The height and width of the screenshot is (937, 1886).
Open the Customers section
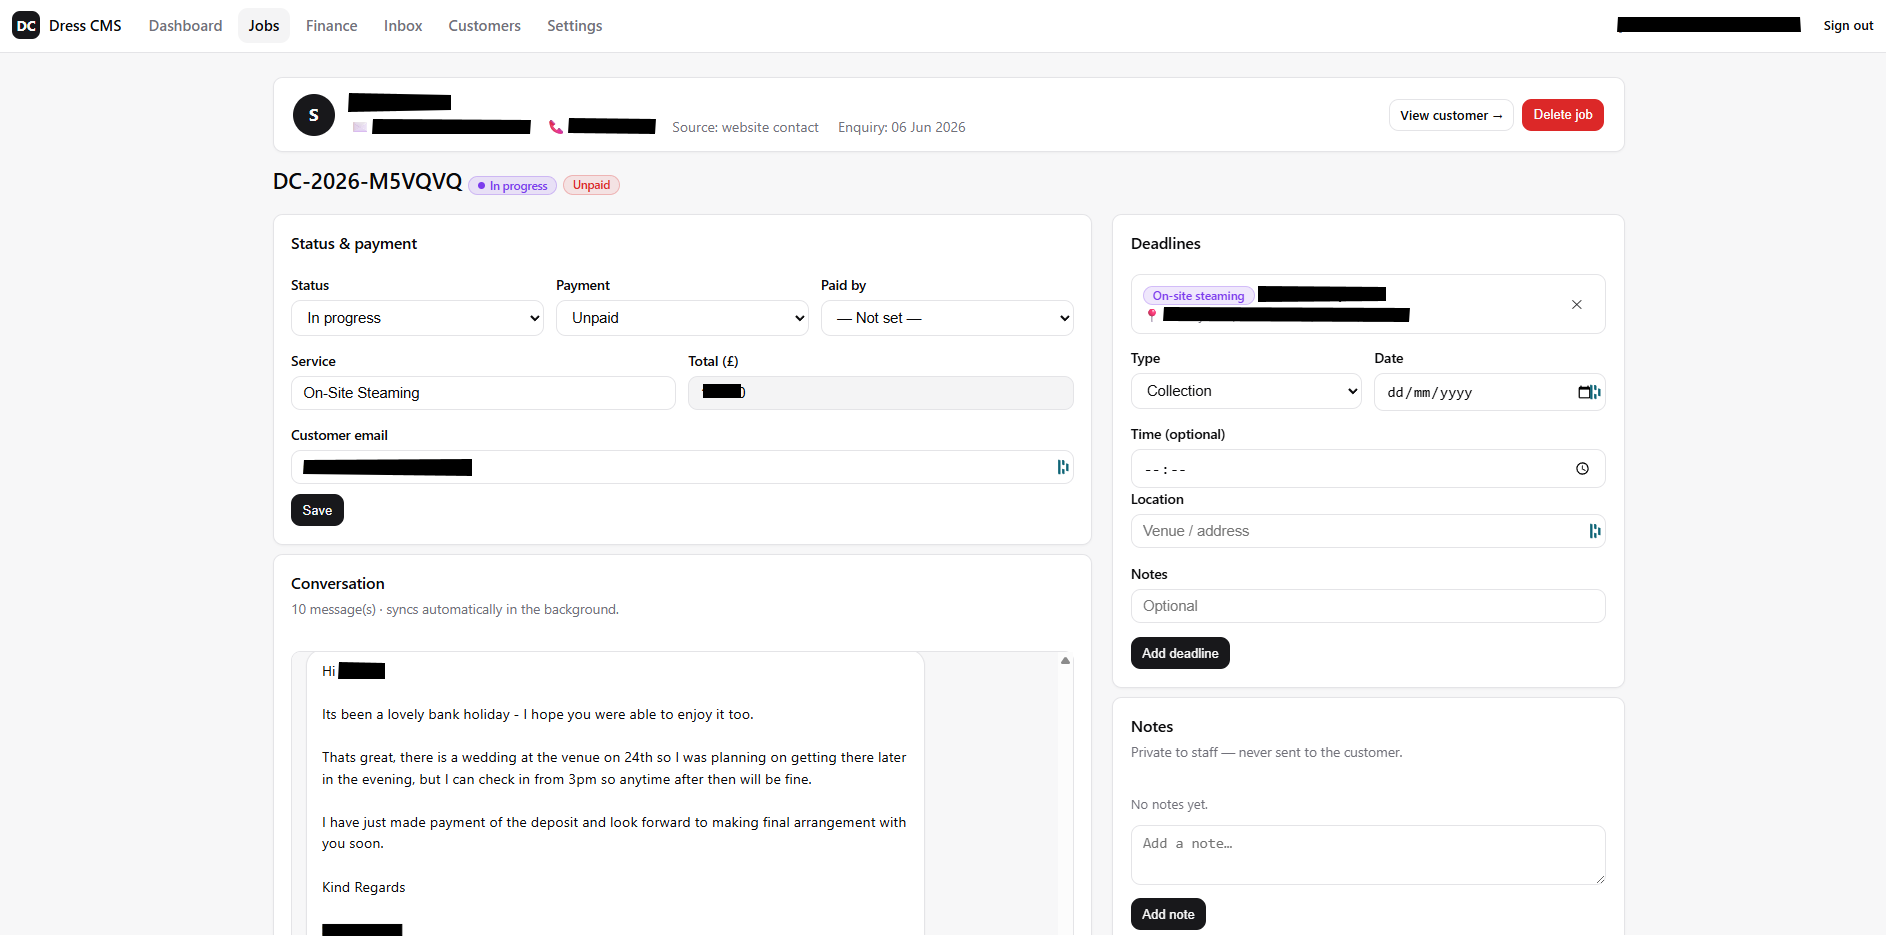coord(484,26)
